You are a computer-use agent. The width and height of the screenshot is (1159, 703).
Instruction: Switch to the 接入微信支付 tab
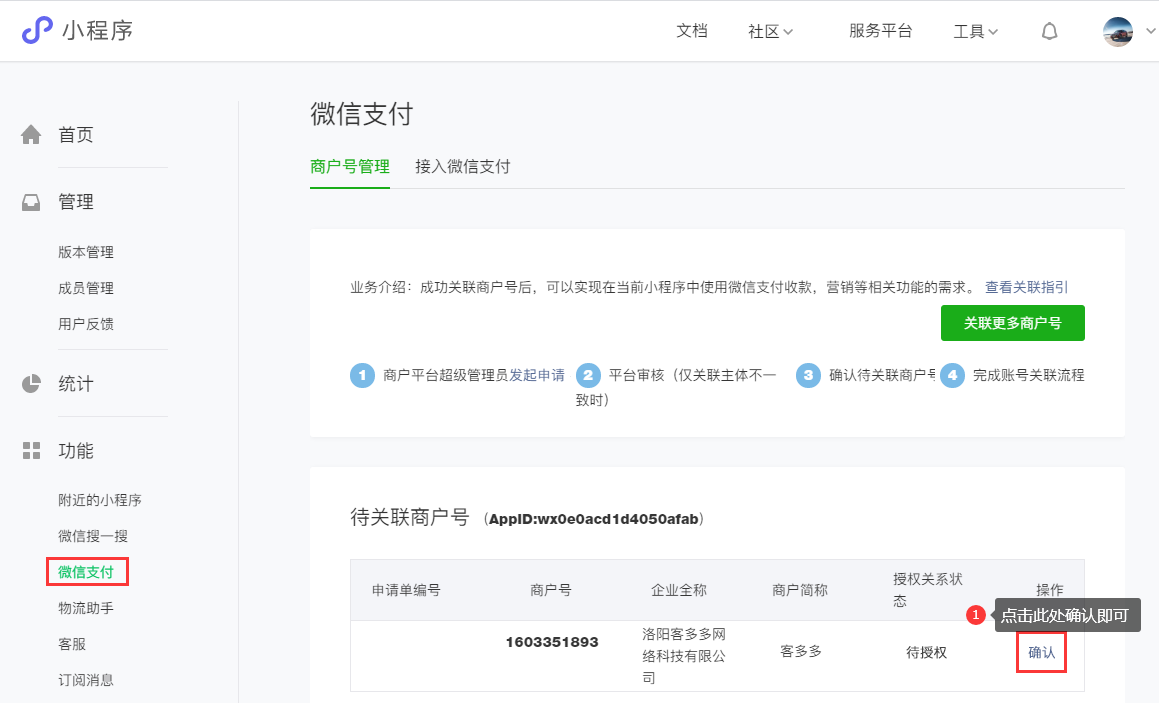point(463,166)
